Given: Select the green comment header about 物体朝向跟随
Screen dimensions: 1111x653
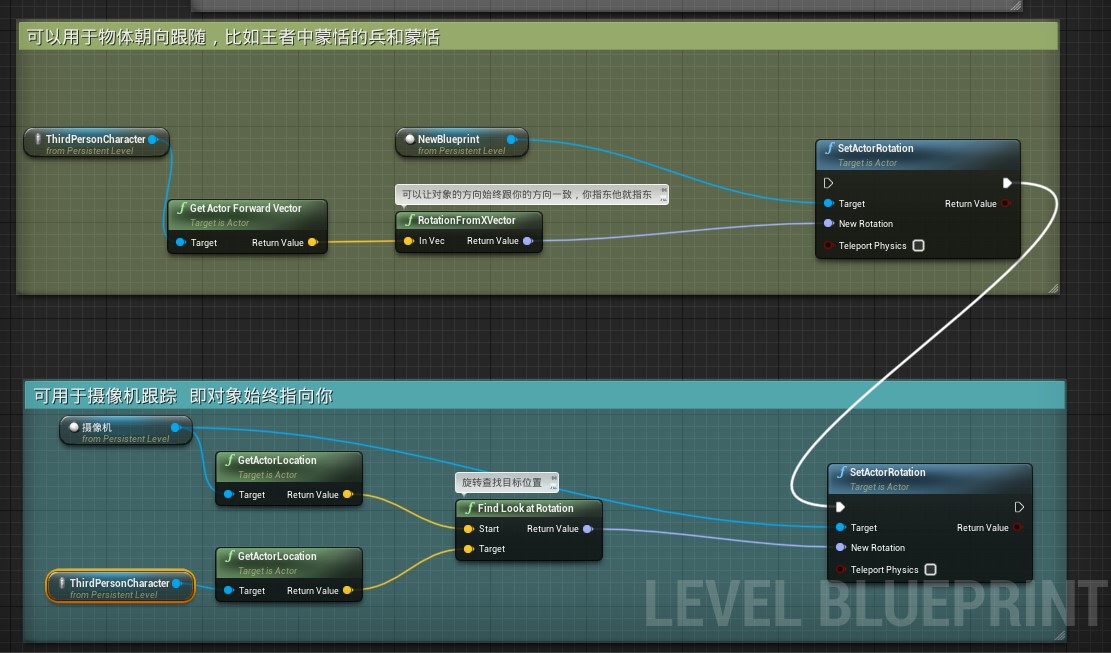Looking at the screenshot, I should tap(300, 36).
